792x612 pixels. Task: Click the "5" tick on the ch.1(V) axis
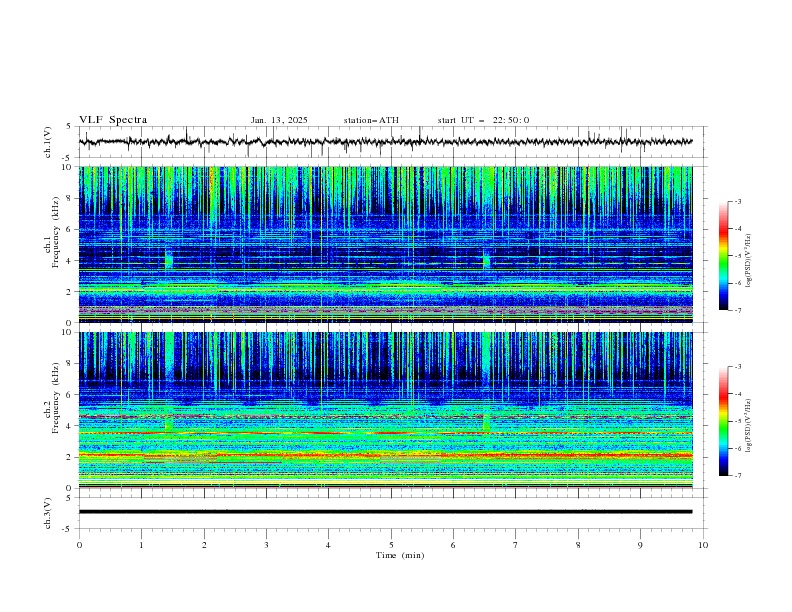(x=68, y=127)
